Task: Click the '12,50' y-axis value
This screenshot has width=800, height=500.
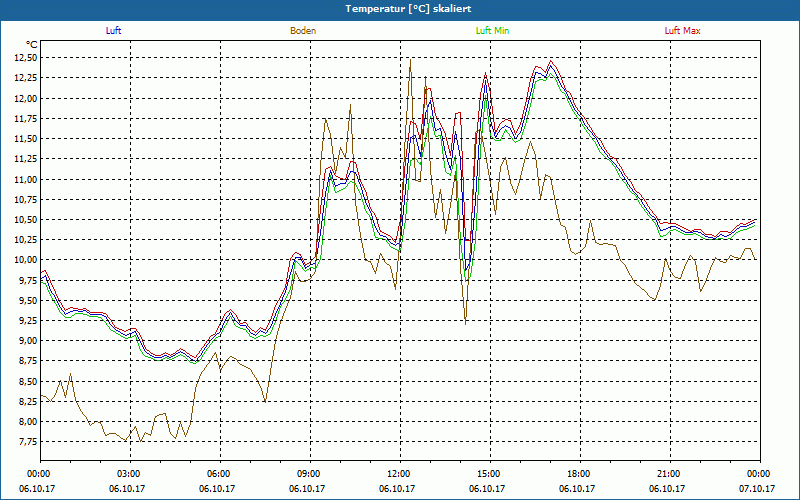Action: (x=26, y=58)
